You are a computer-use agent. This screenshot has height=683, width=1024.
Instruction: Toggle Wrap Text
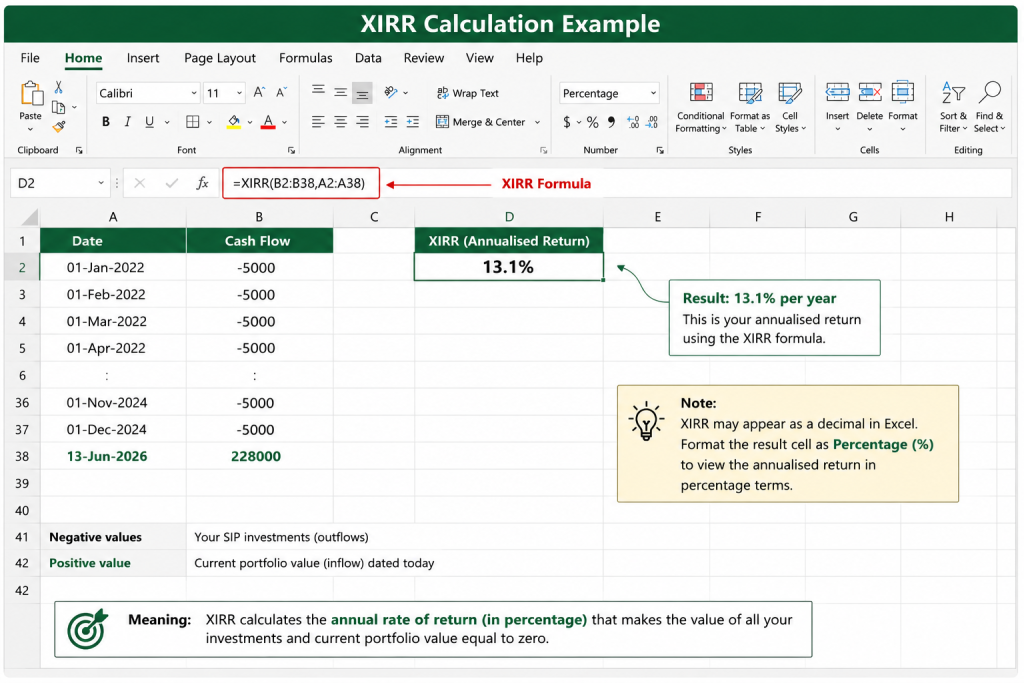coord(468,93)
